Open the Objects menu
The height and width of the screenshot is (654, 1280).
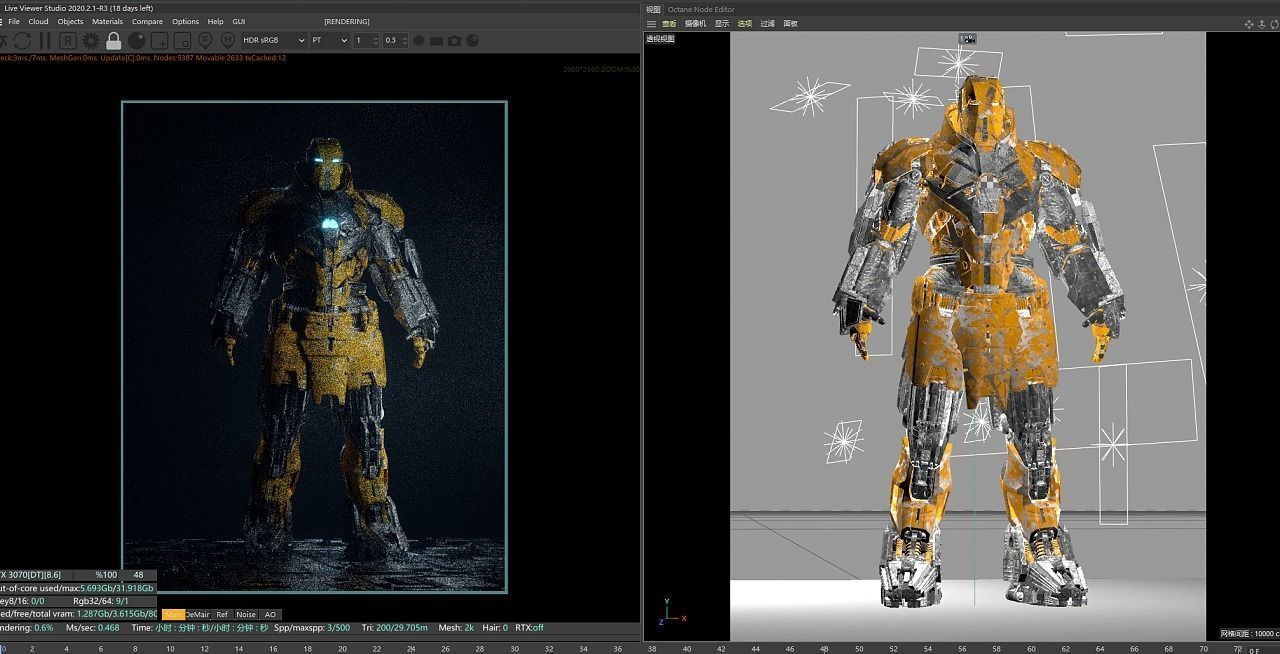tap(70, 21)
